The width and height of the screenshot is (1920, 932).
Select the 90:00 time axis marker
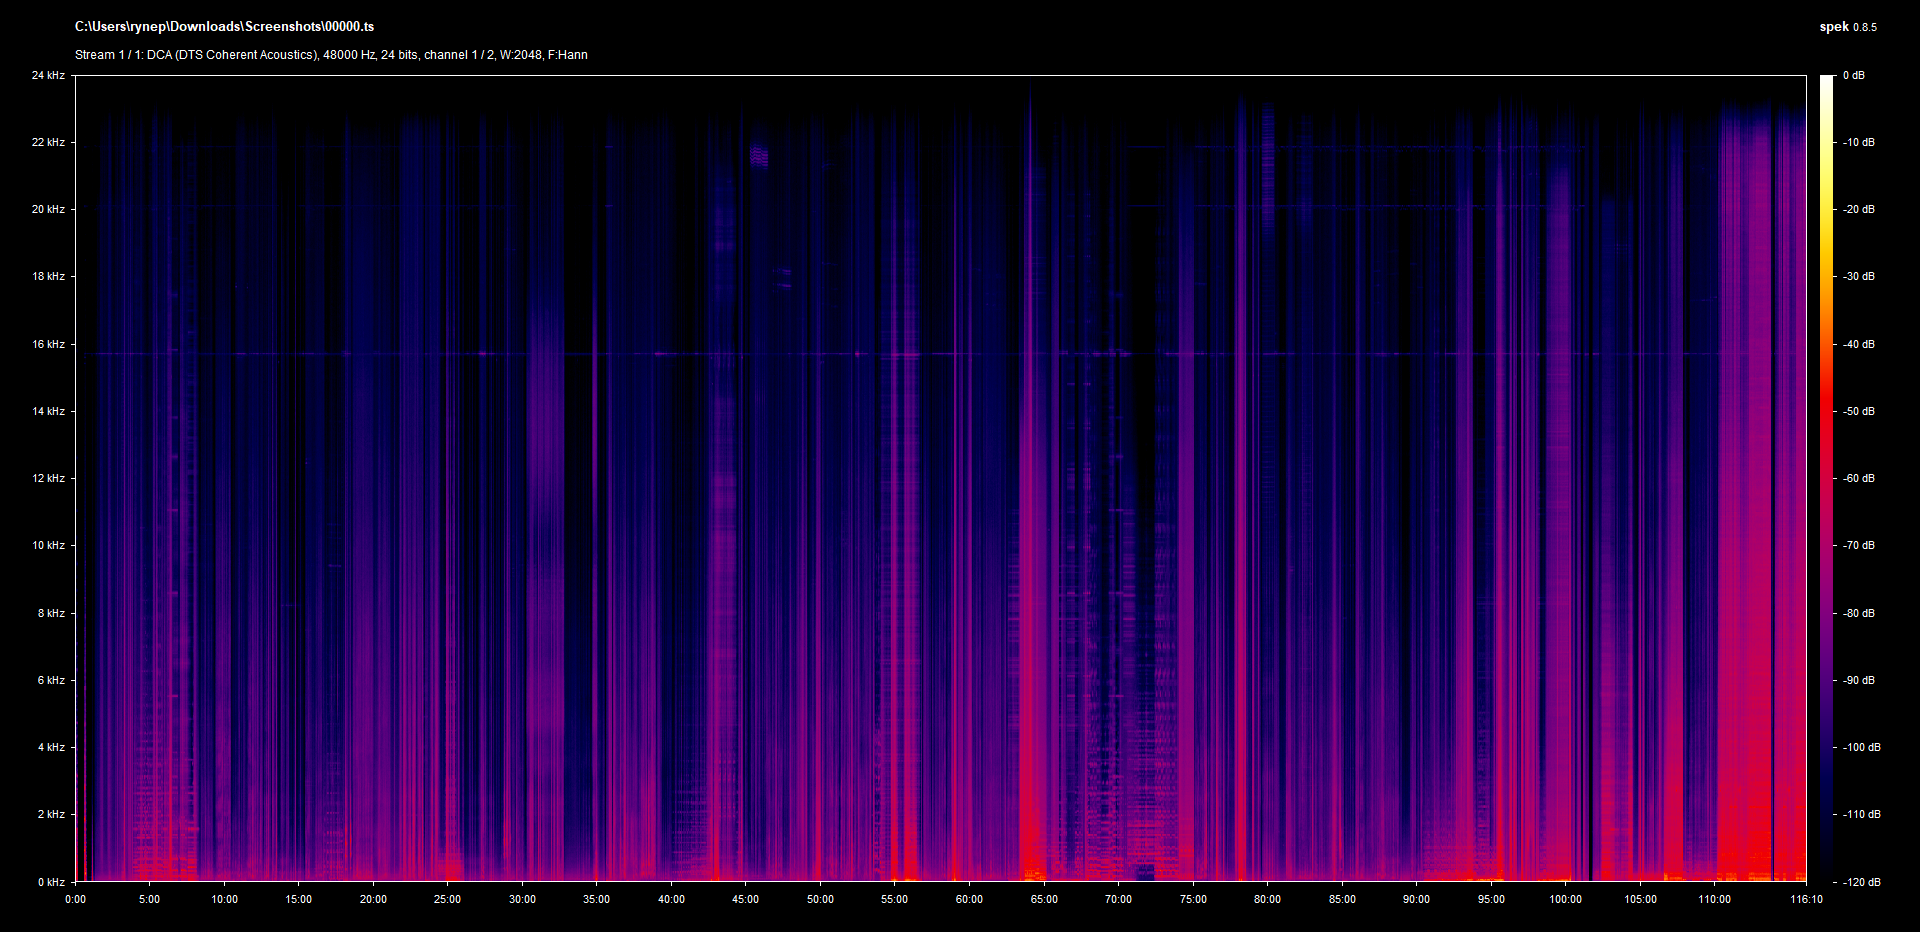(1416, 899)
